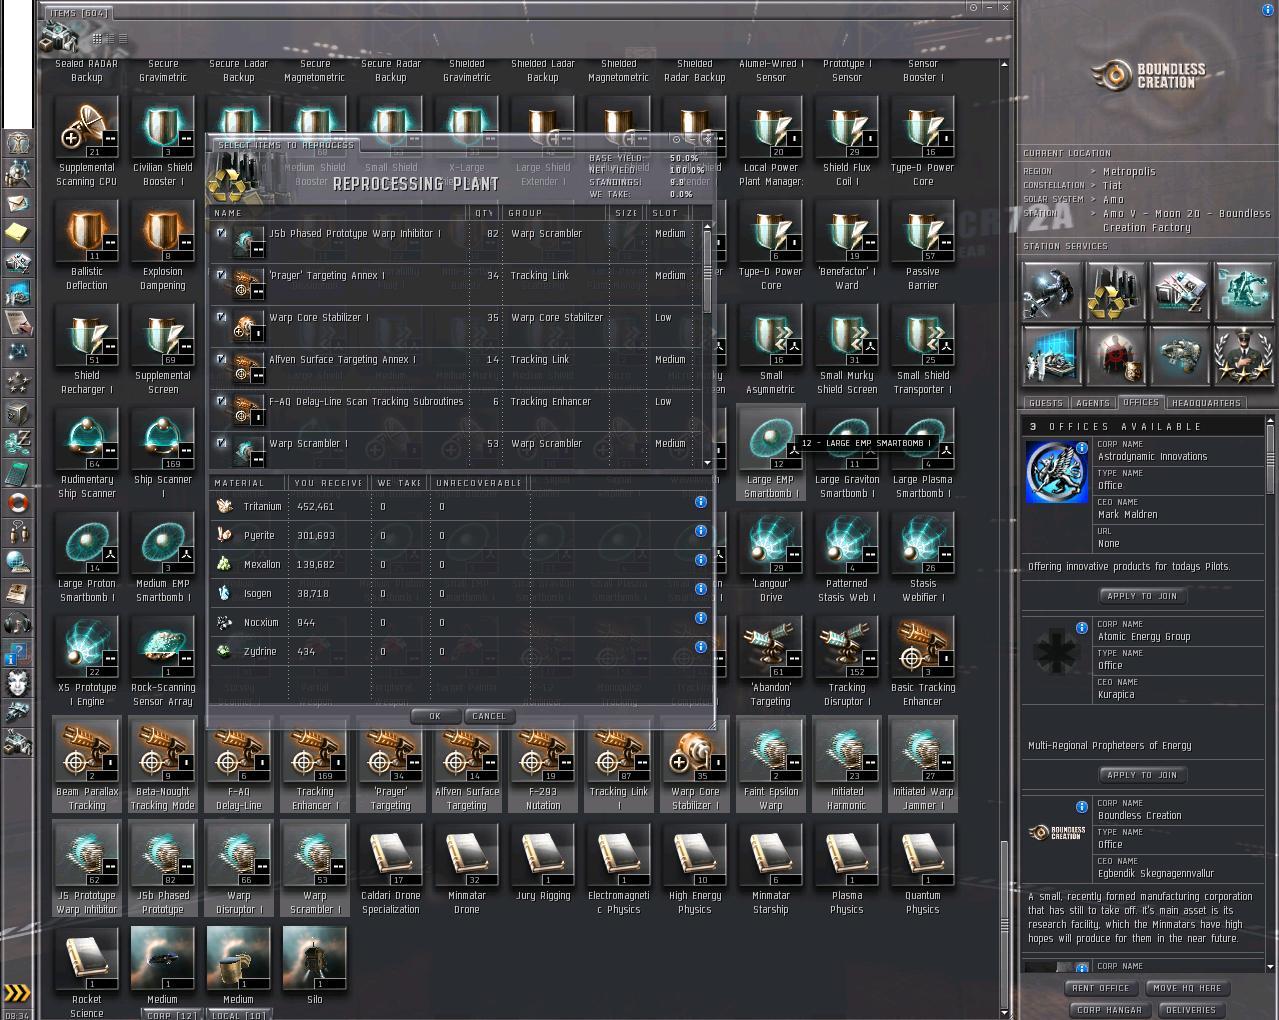The image size is (1279, 1020).
Task: Uncheck Warp Scrambler I reprocess row
Action: click(221, 442)
